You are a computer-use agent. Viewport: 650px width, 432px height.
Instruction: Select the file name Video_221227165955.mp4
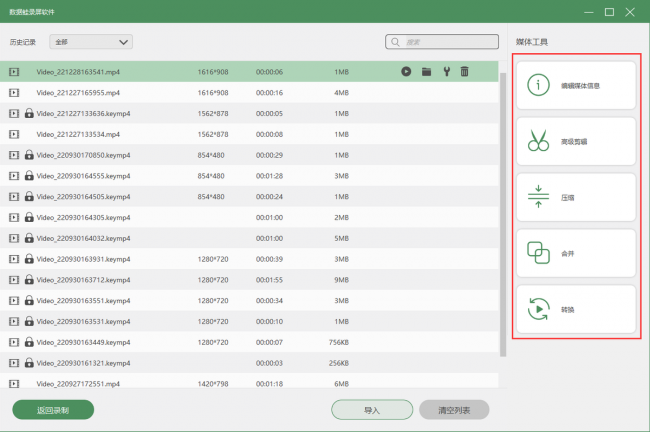[x=78, y=93]
